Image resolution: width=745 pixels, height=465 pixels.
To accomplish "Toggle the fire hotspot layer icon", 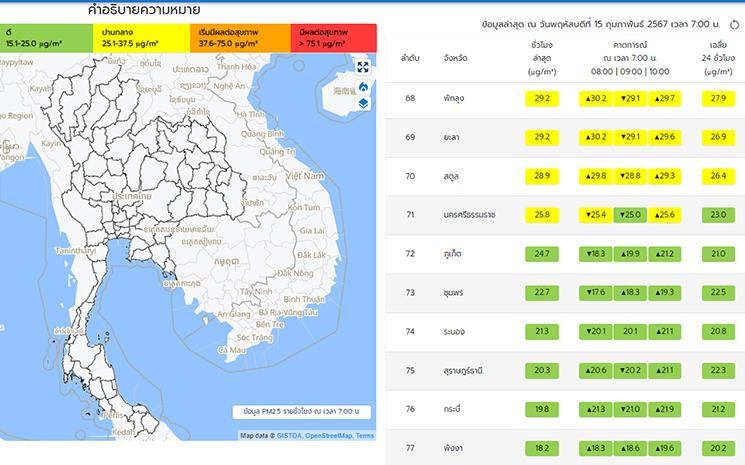I will (363, 86).
